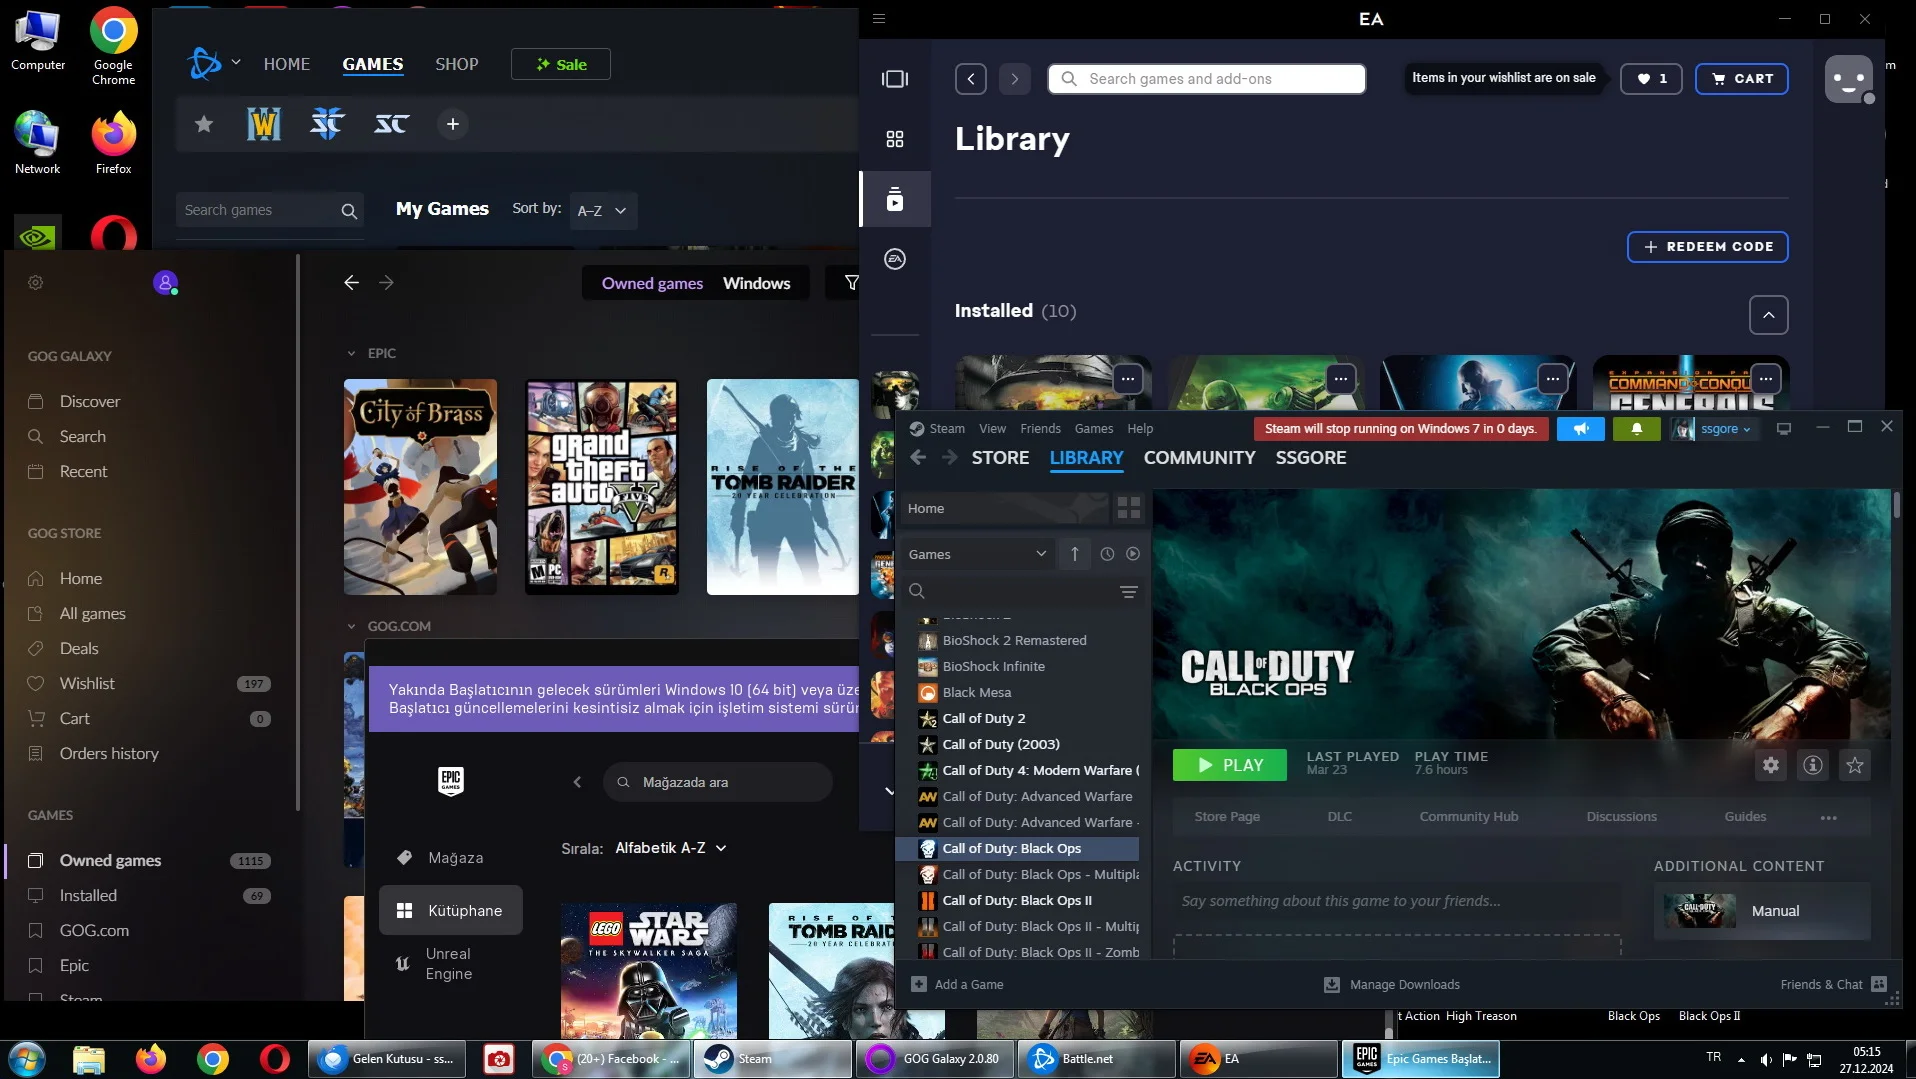This screenshot has height=1079, width=1916.
Task: Open the EA Play sidebar icon
Action: tap(895, 259)
